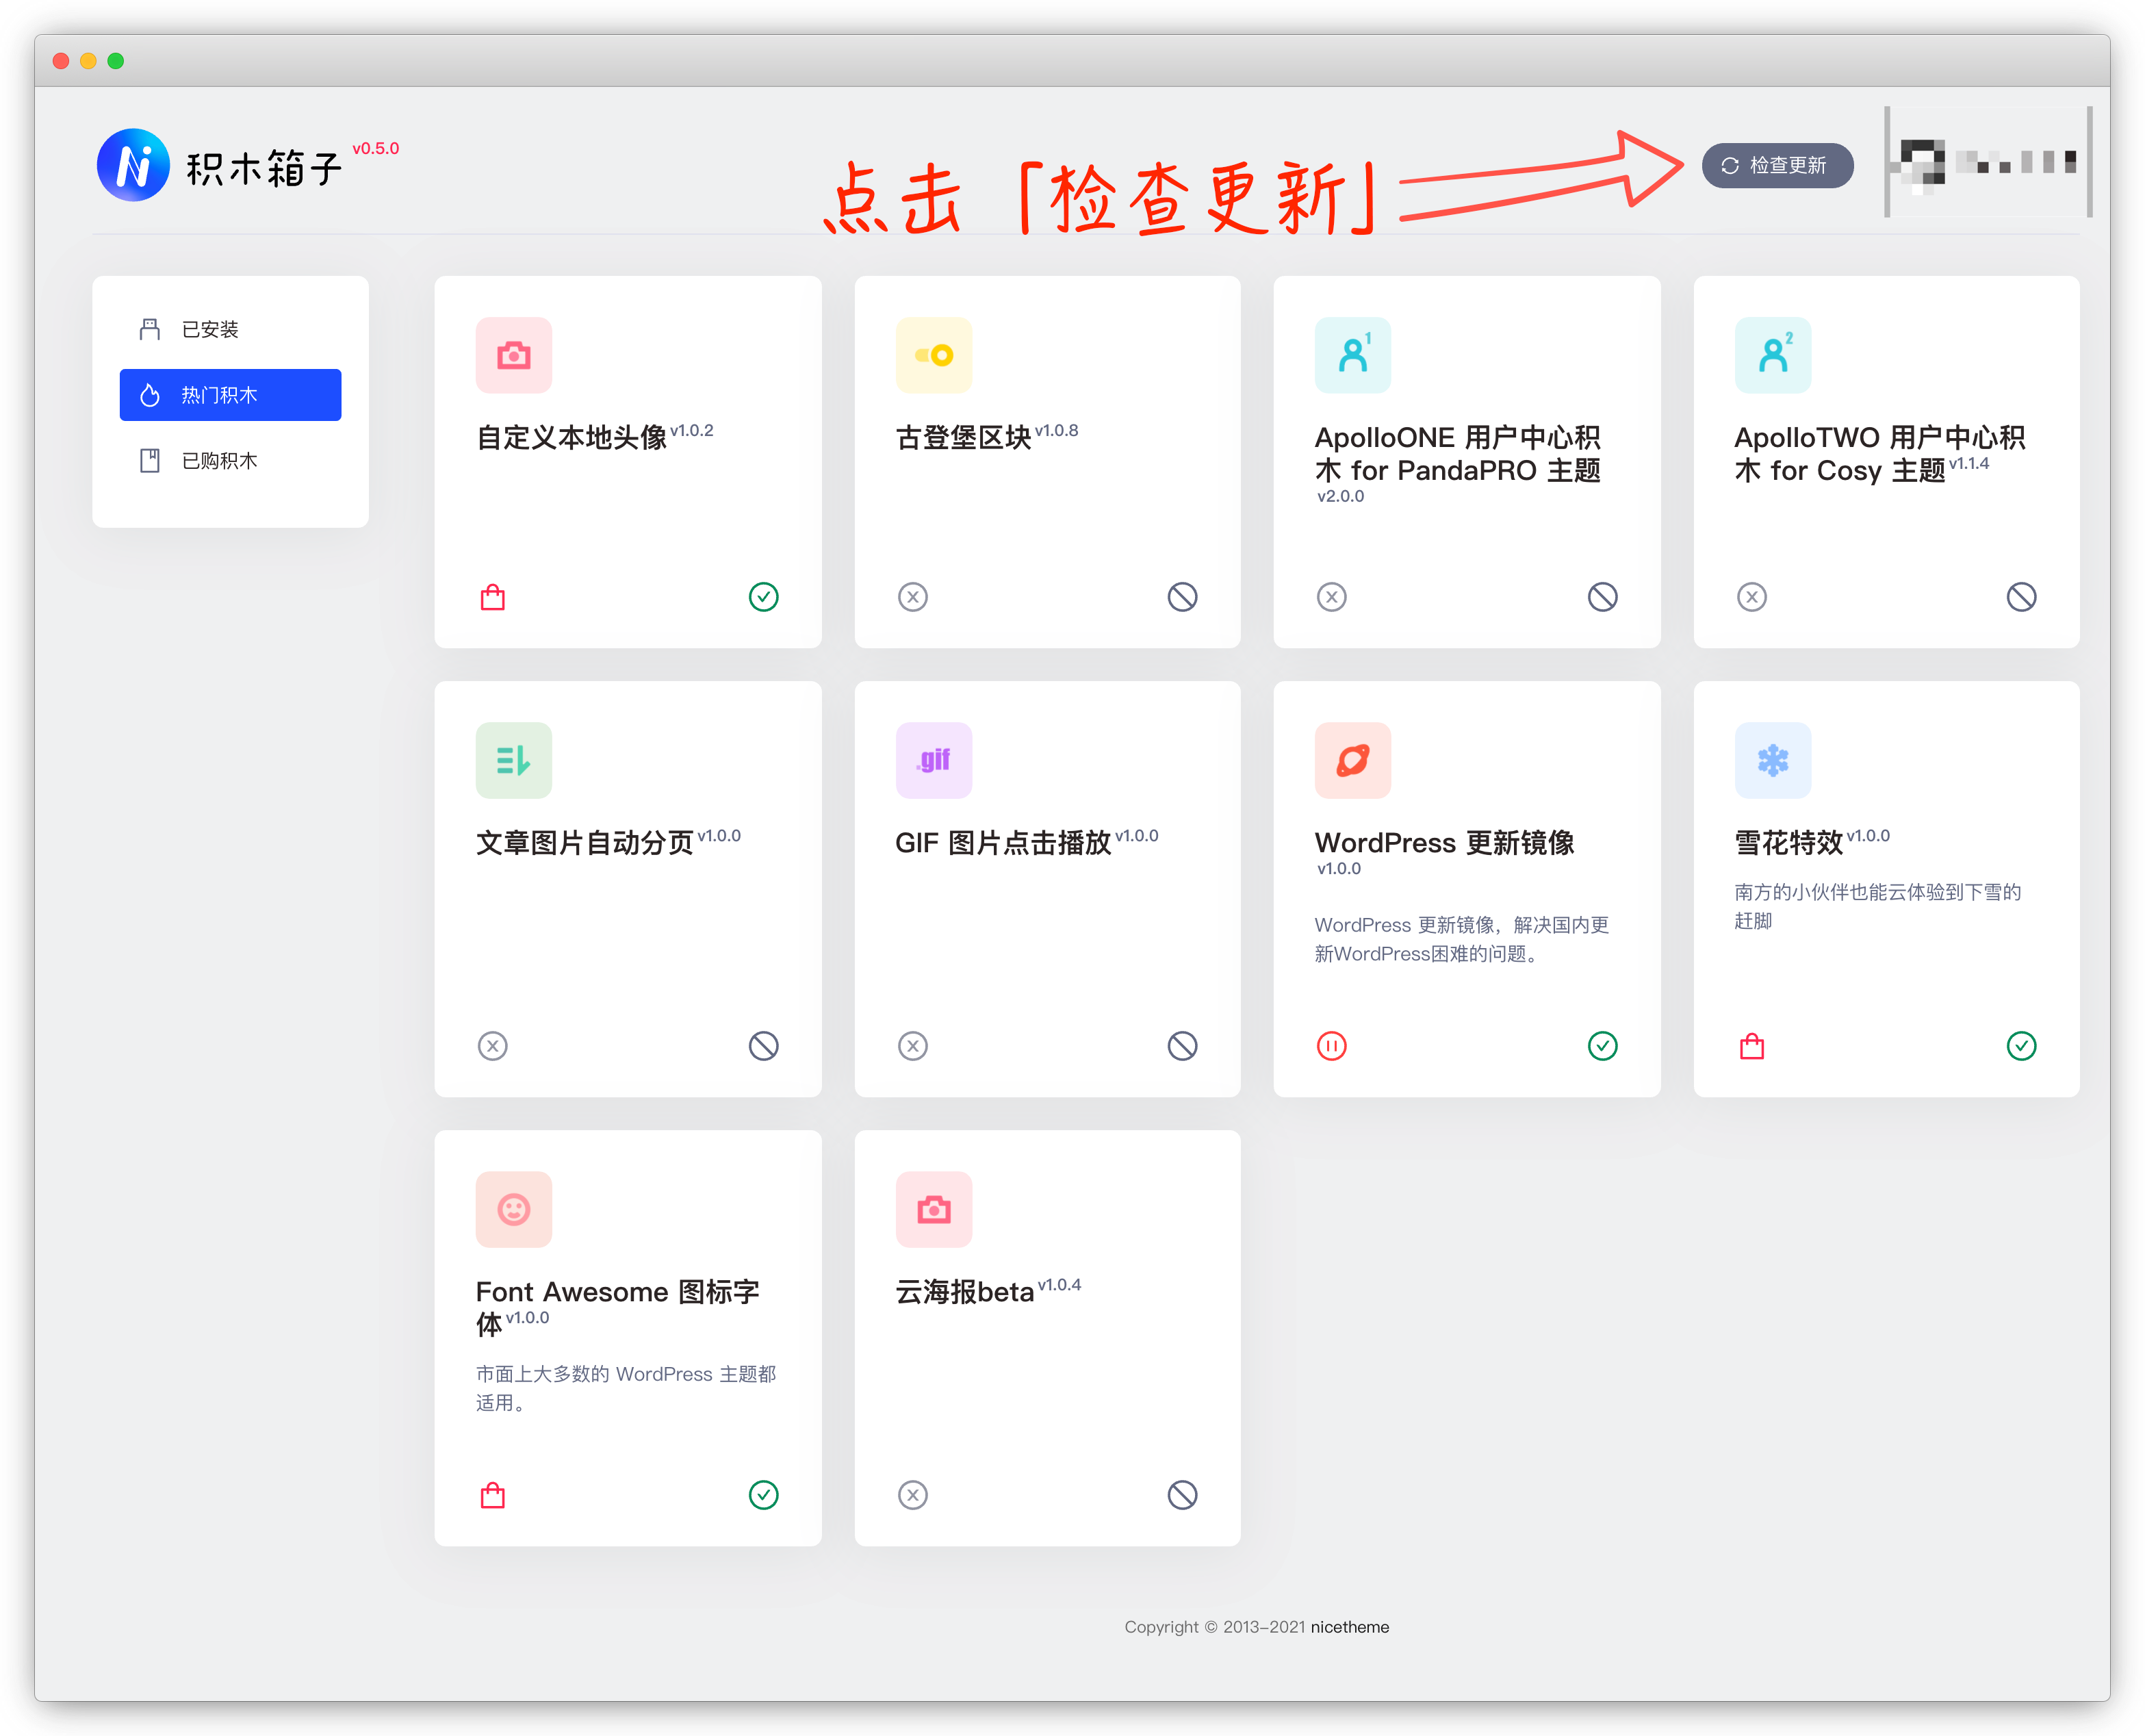Click the prohibited icon on ApolloONE card

1603,597
